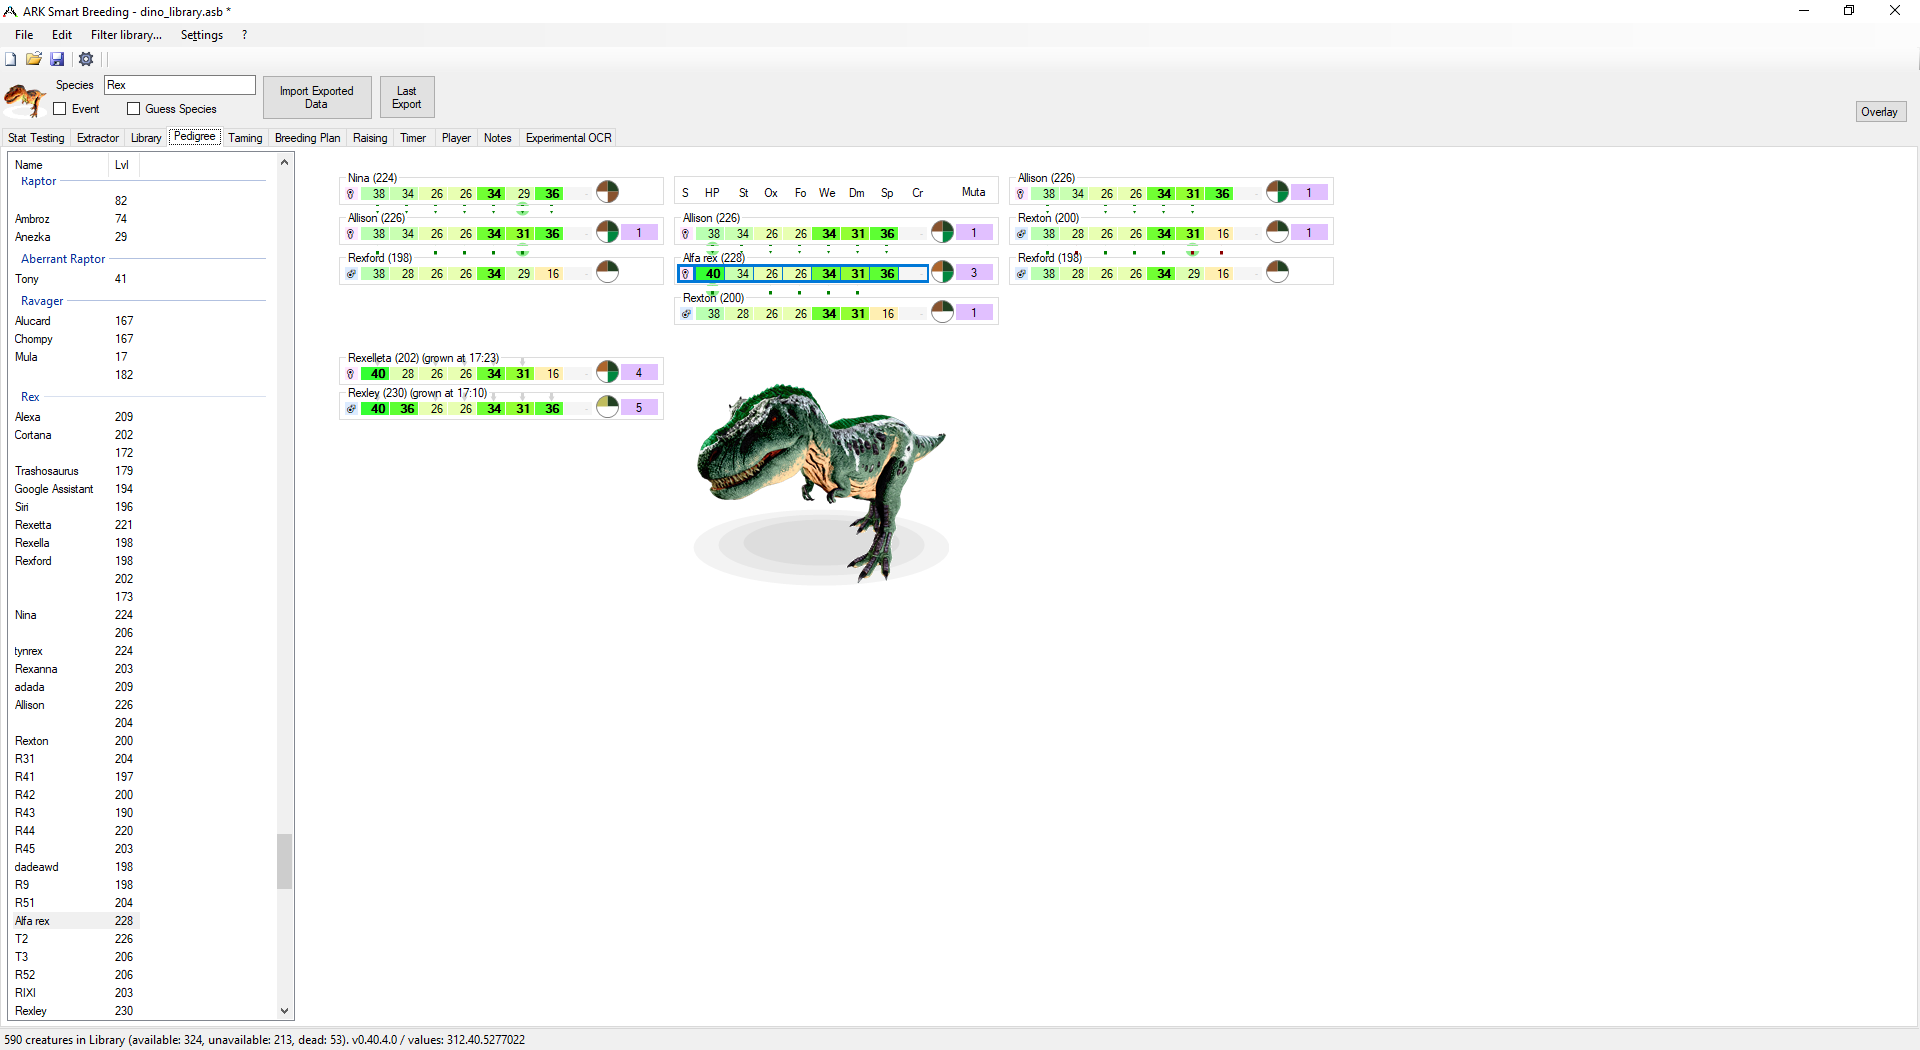Click the Rex species picture beside Species
The height and width of the screenshot is (1050, 1920).
click(24, 99)
